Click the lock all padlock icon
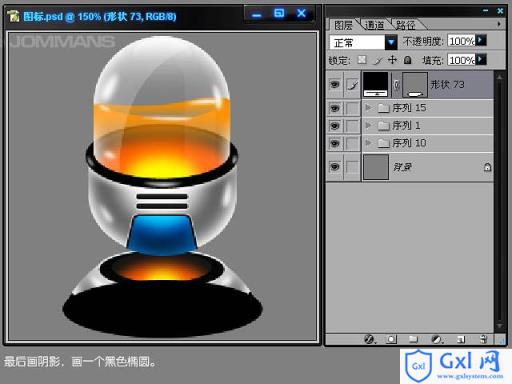Viewport: 512px width, 384px height. coord(407,60)
